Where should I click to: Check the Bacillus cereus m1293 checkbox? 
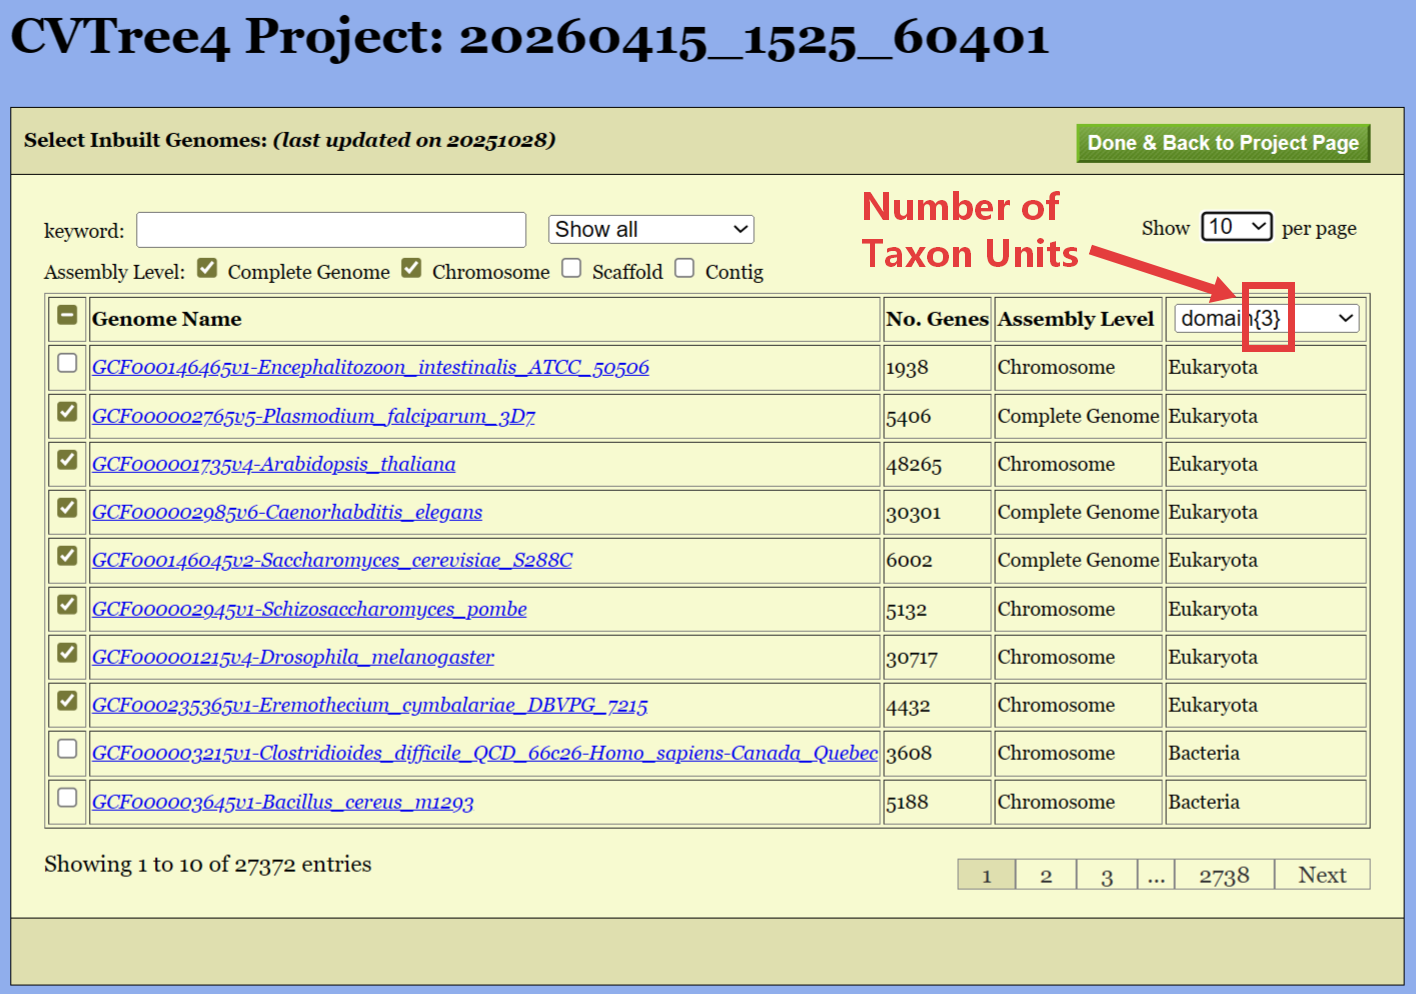click(x=67, y=798)
